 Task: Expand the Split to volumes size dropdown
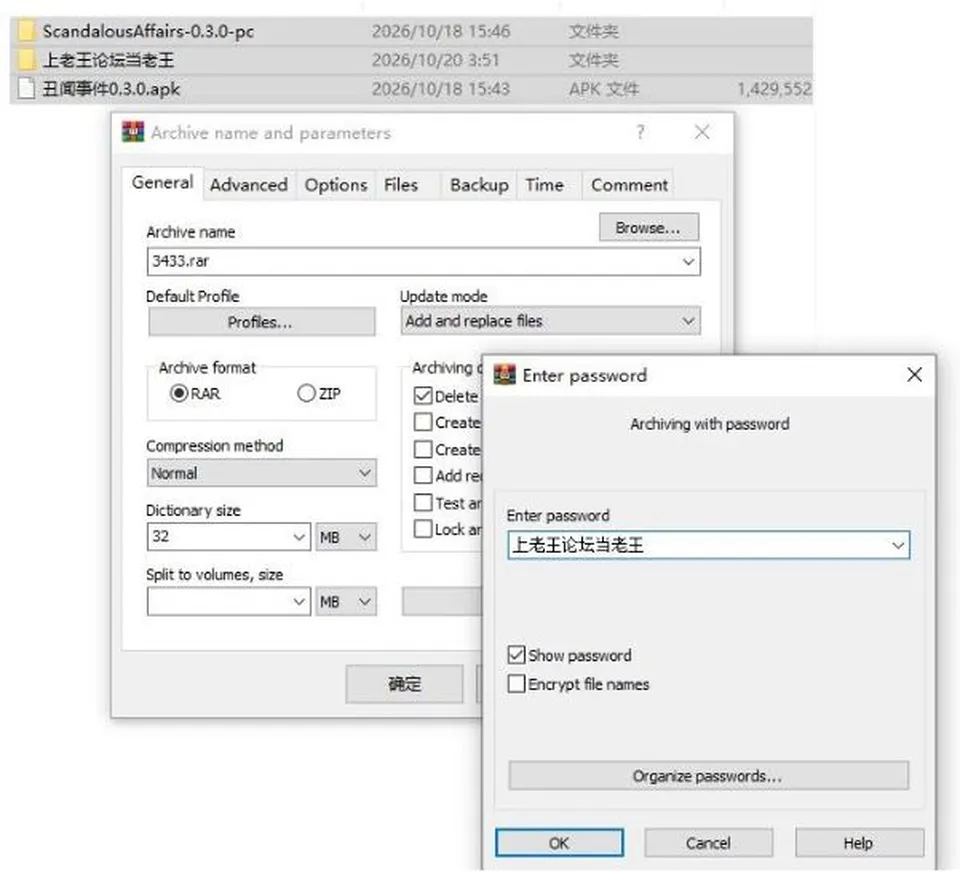(299, 602)
